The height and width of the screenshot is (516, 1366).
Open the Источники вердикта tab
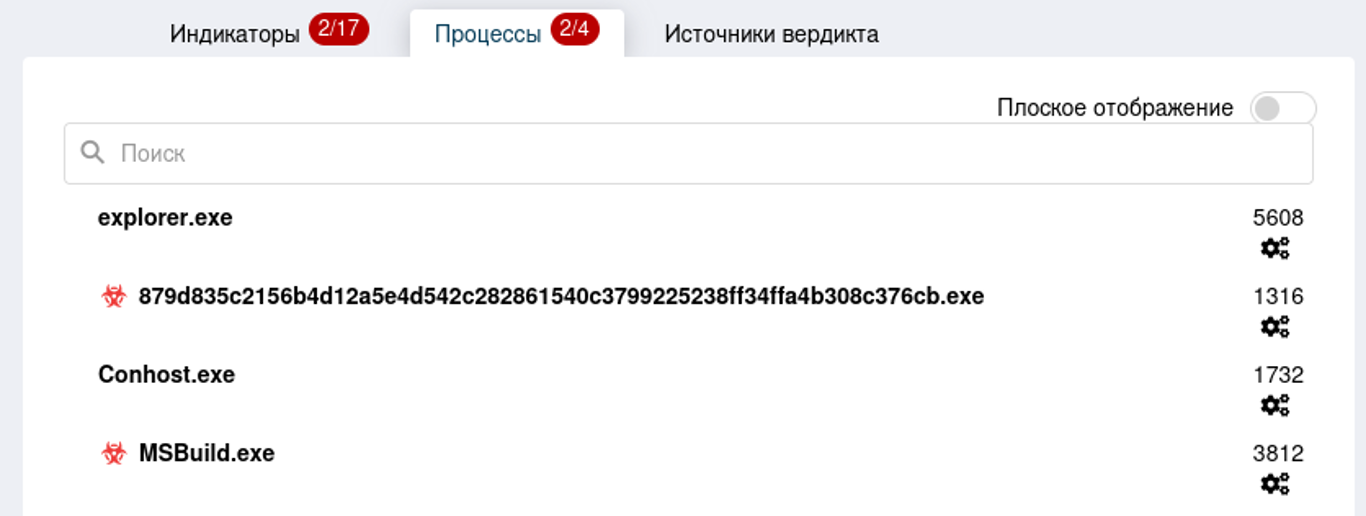pos(771,34)
